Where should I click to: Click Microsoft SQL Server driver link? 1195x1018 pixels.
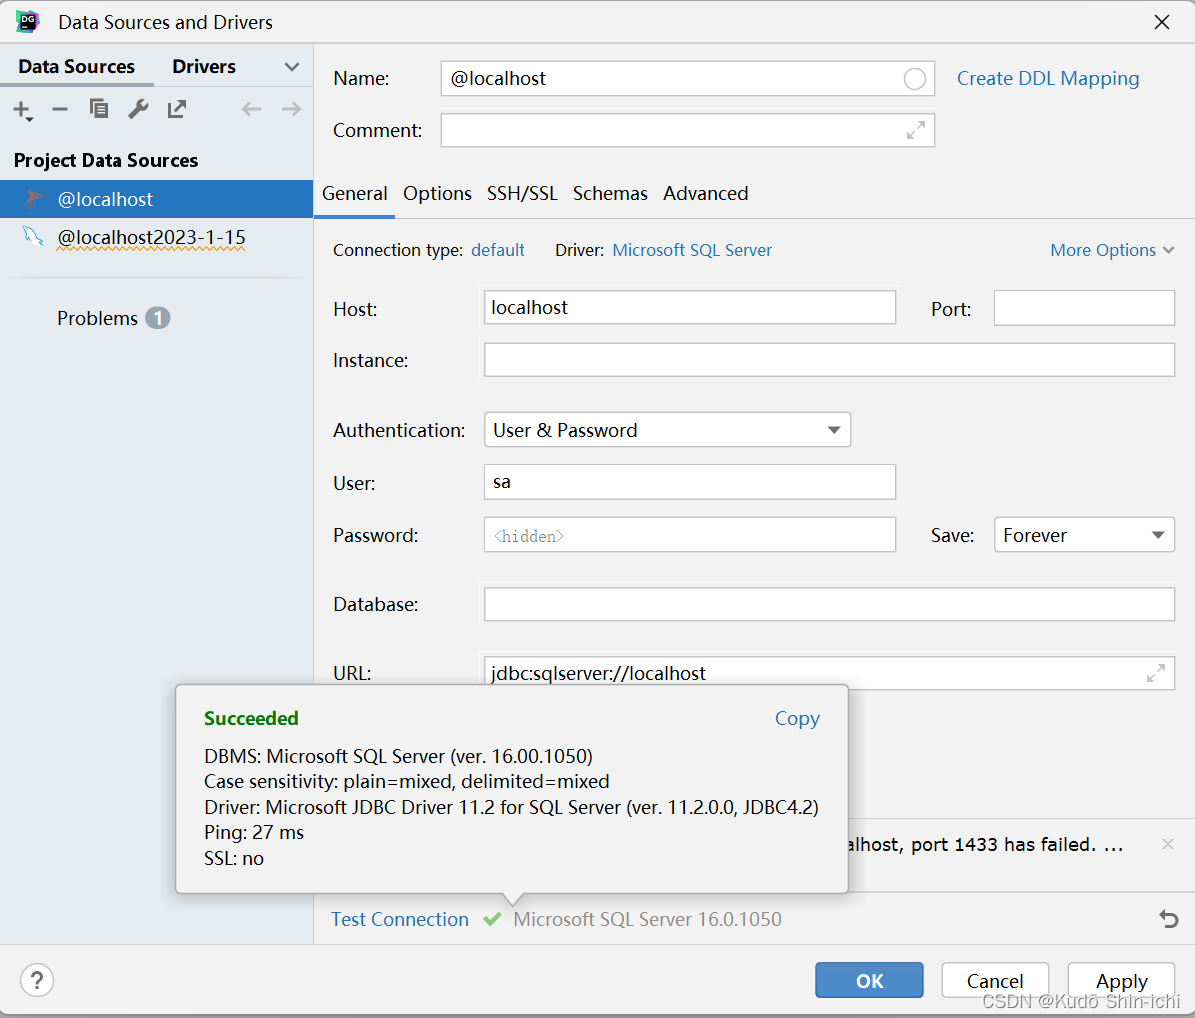point(692,250)
